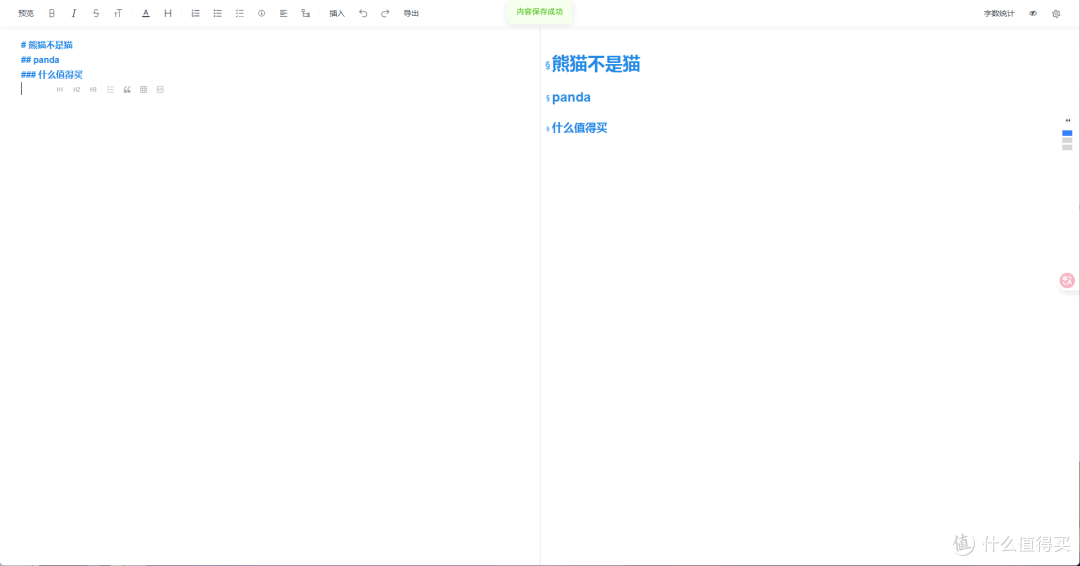Click the 熊猫不是猫 heading in the preview
This screenshot has width=1080, height=566.
click(596, 64)
